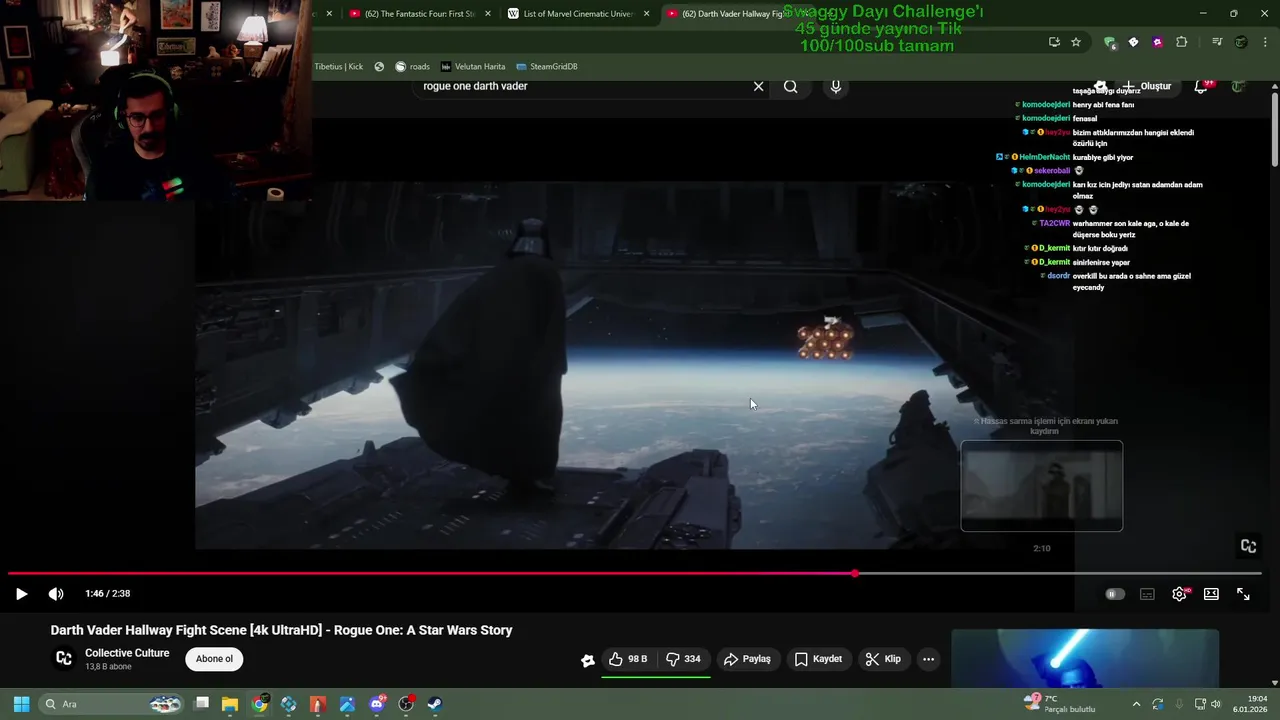Viewport: 1280px width, 720px height.
Task: Open white tag-shaped extension icon
Action: coord(1133,42)
